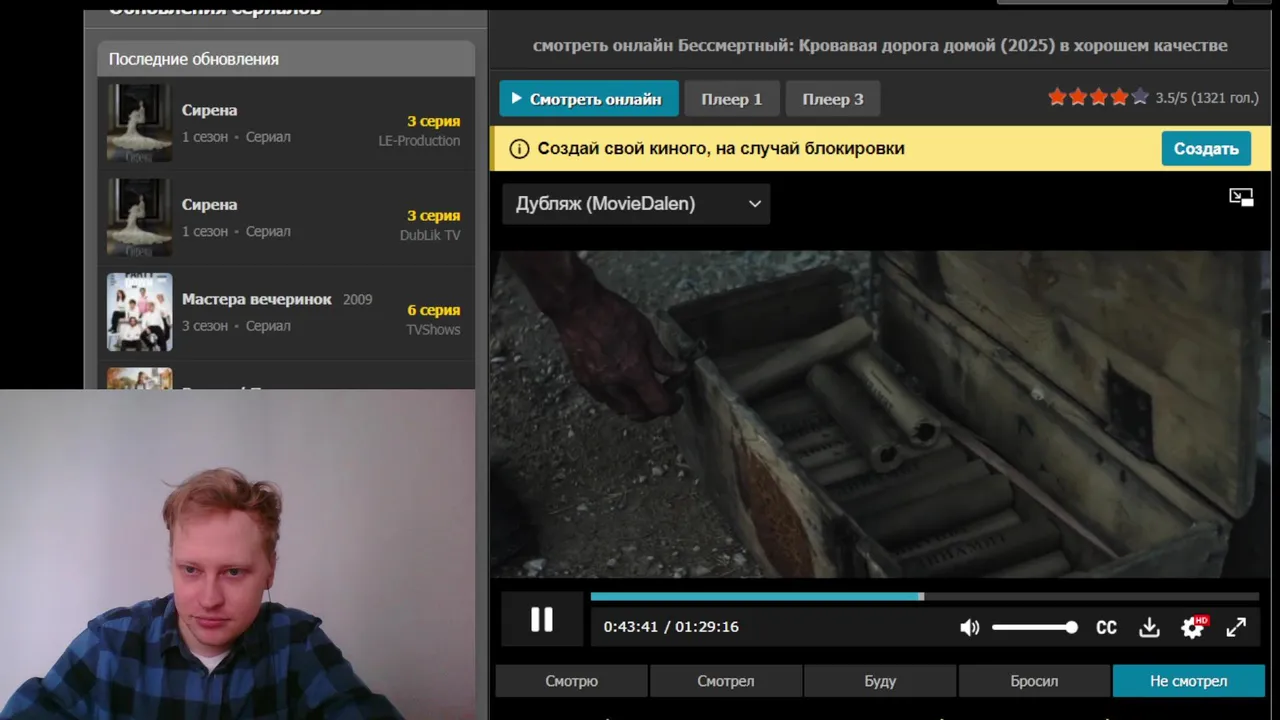Image resolution: width=1280 pixels, height=720 pixels.
Task: Click 6 серия label for Мастера вечеринок
Action: (x=434, y=310)
